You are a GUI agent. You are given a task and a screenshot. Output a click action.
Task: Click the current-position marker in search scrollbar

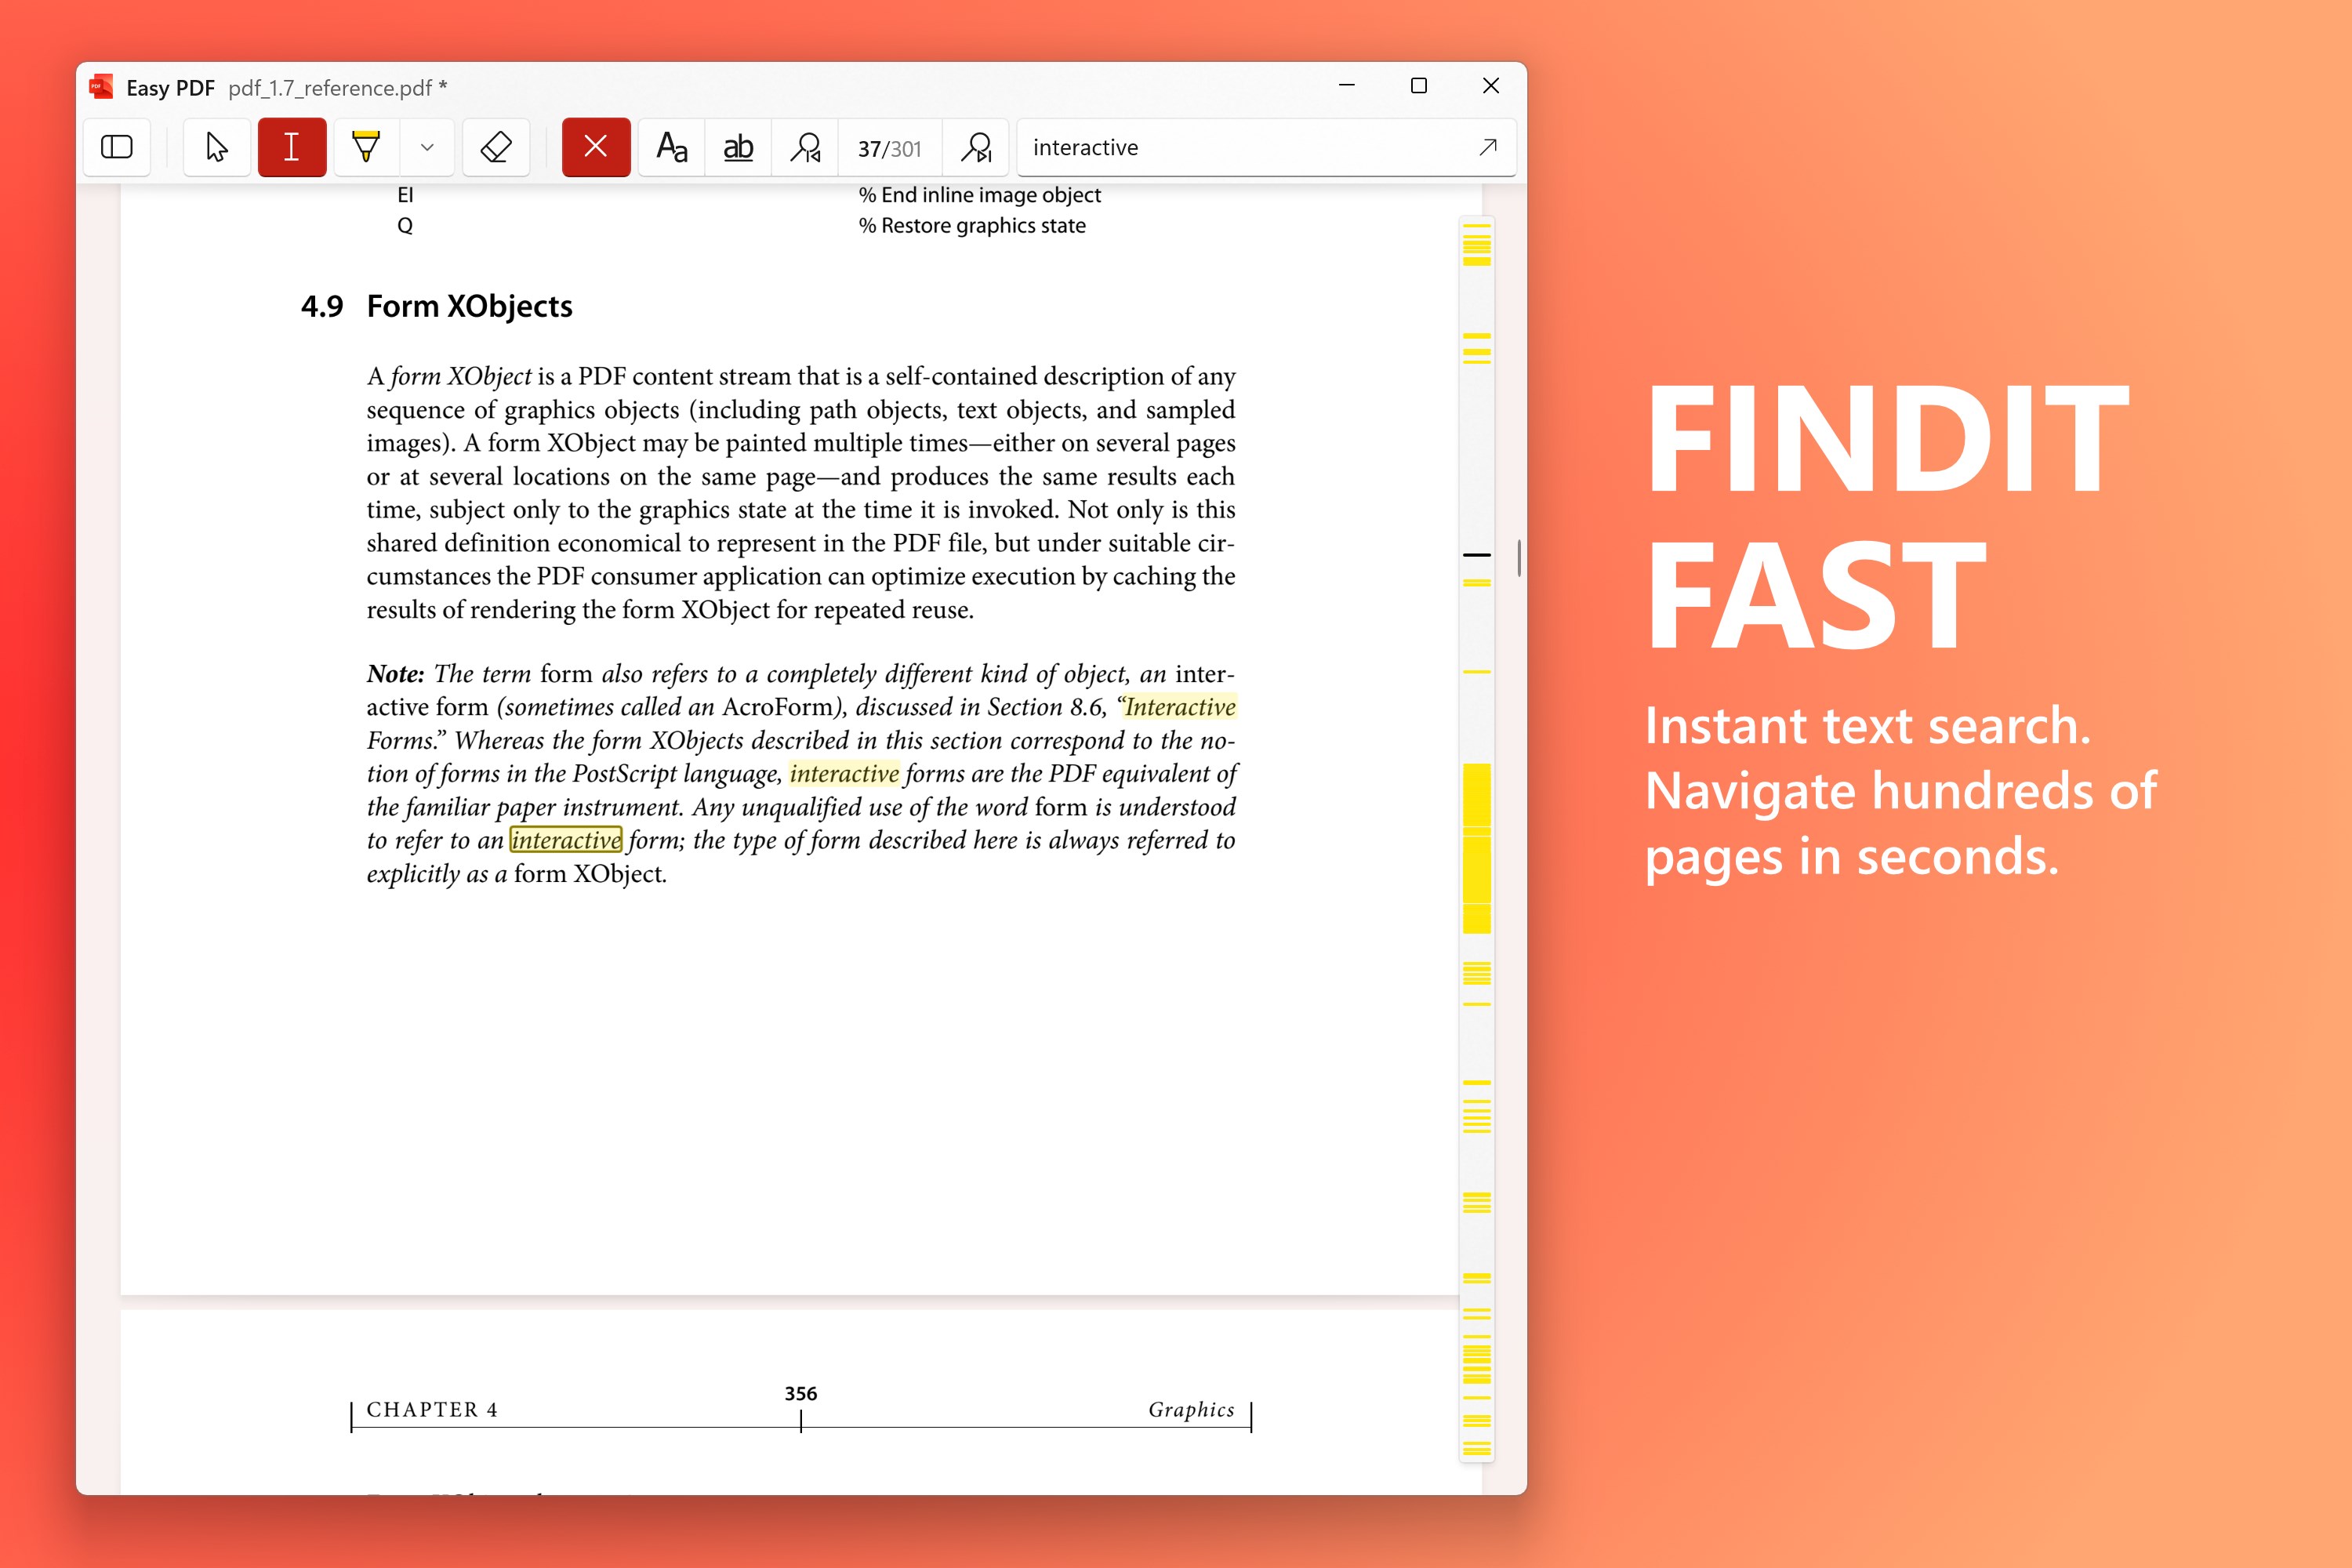(x=1477, y=554)
